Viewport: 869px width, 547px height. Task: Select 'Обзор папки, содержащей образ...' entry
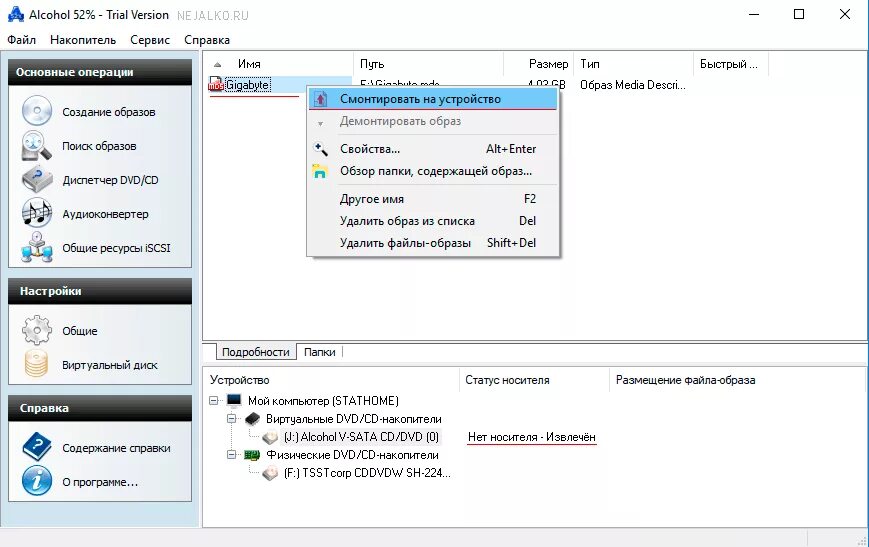[x=432, y=171]
